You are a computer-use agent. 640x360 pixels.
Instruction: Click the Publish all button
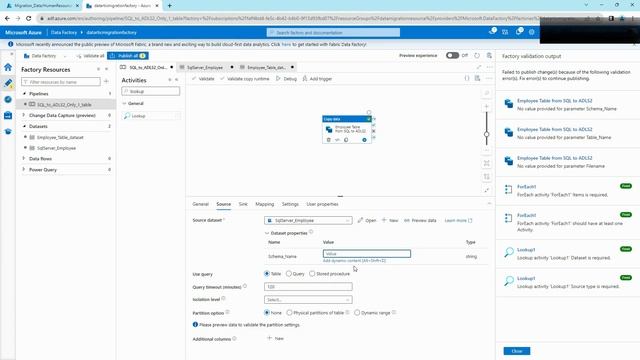pyautogui.click(x=128, y=56)
